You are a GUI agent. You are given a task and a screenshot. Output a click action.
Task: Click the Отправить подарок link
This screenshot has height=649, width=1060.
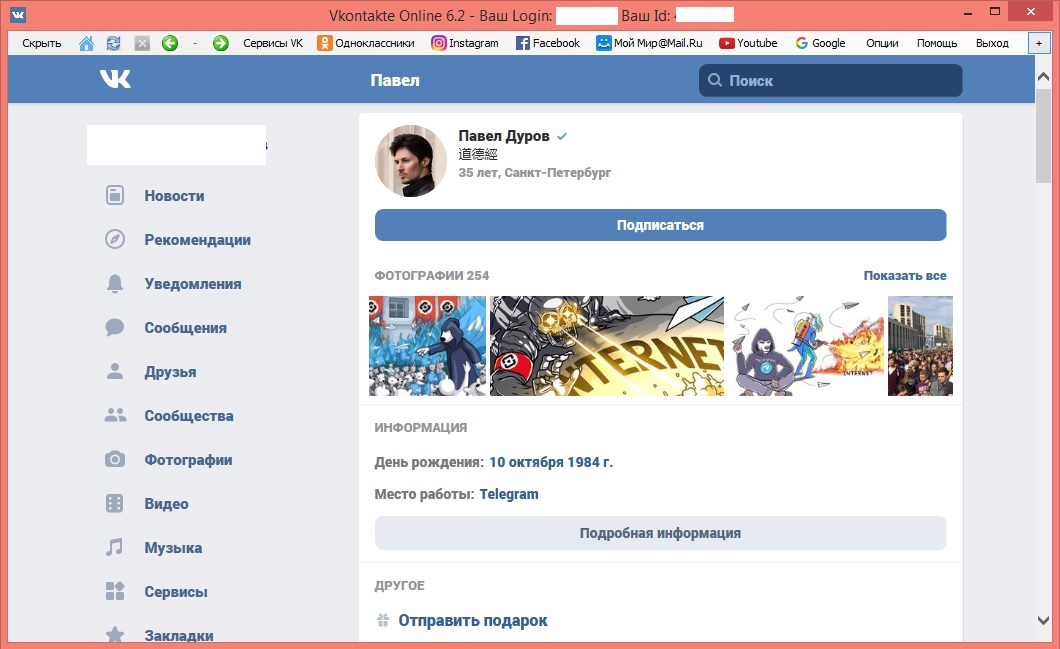point(473,621)
